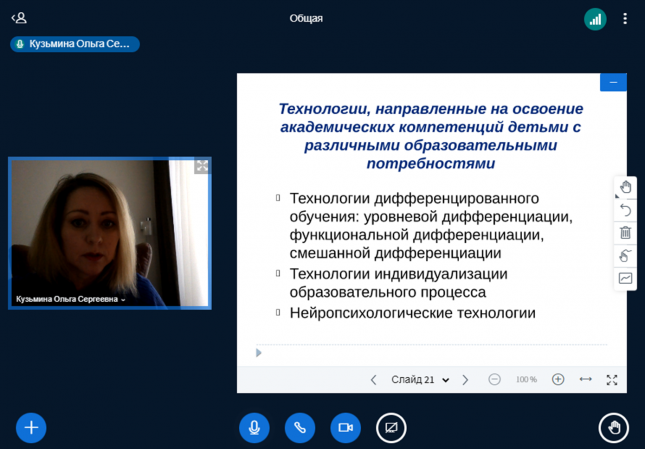This screenshot has width=645, height=449.
Task: Open the Слайд 21 slide selector
Action: point(420,380)
